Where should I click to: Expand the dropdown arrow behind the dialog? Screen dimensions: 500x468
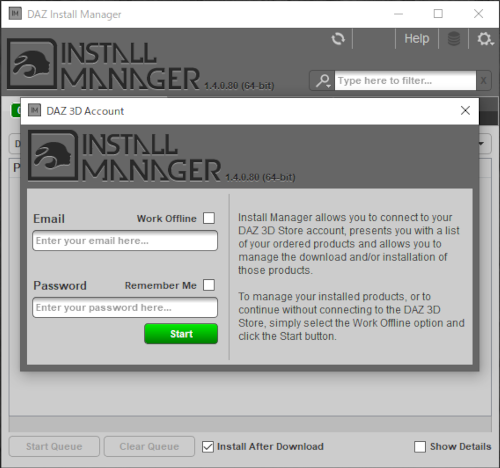[x=482, y=144]
